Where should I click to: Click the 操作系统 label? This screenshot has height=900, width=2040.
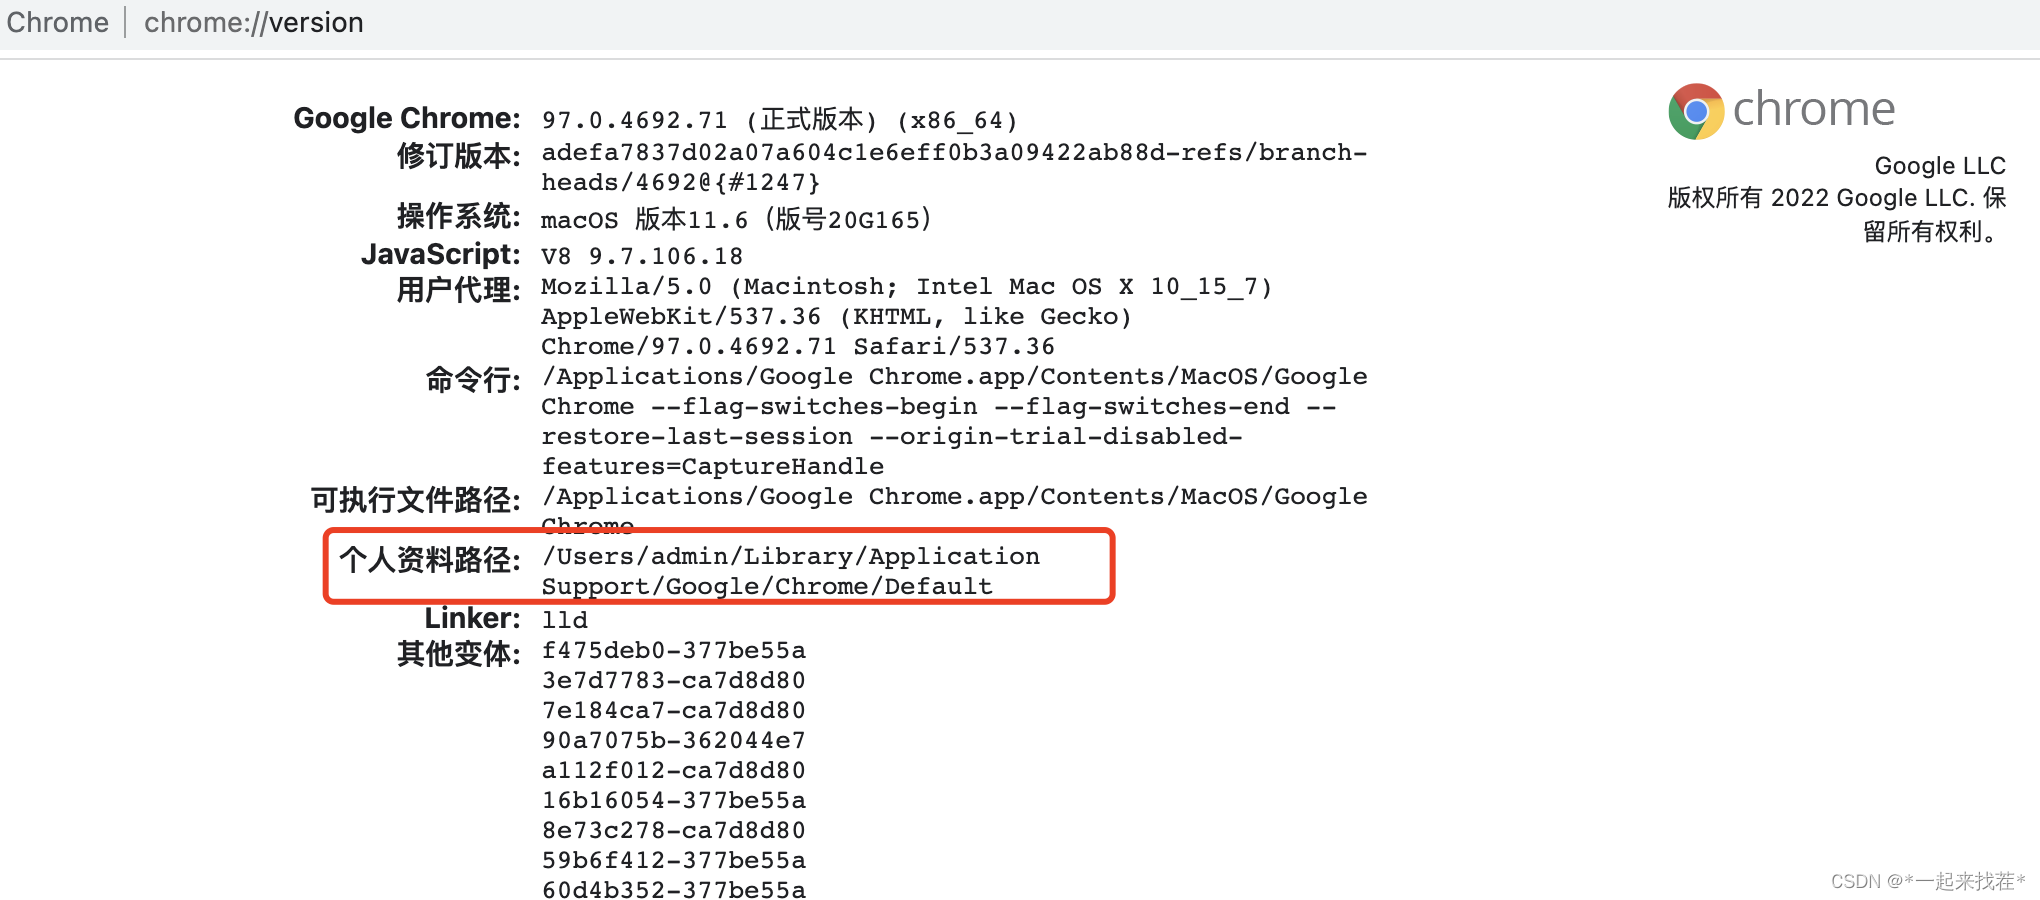pyautogui.click(x=459, y=216)
